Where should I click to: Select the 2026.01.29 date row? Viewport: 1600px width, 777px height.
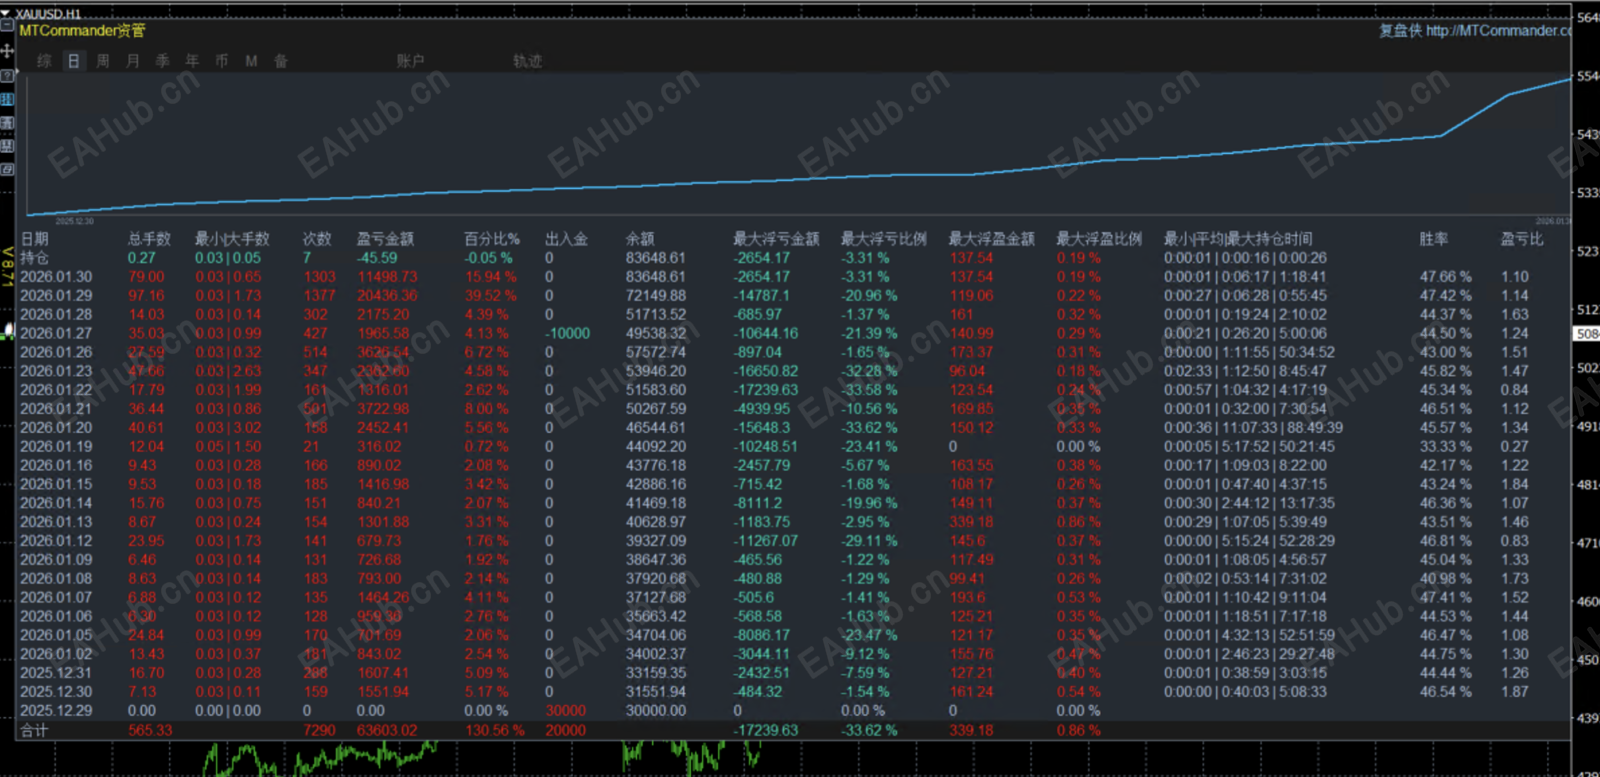[56, 296]
